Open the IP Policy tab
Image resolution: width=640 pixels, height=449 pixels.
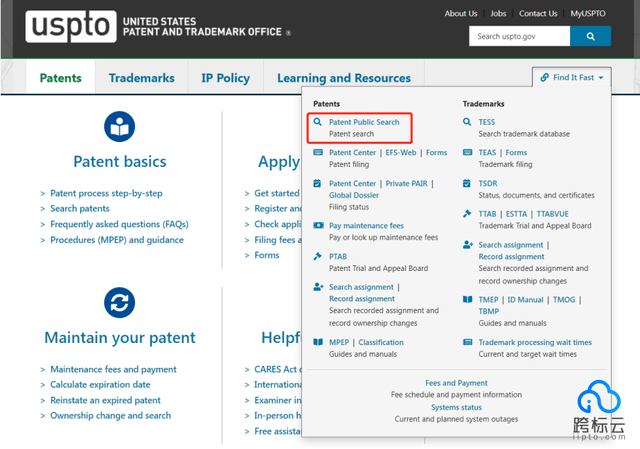[x=225, y=78]
